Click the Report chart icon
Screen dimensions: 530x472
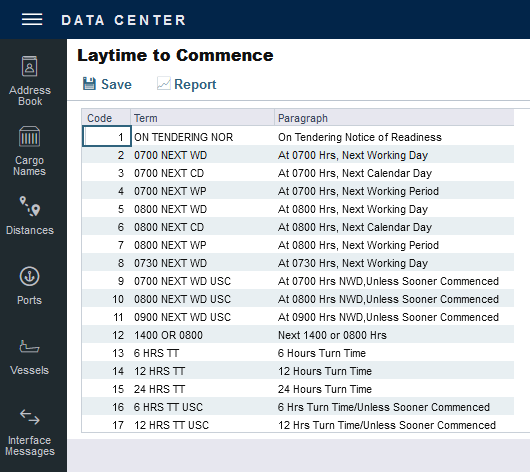[164, 84]
